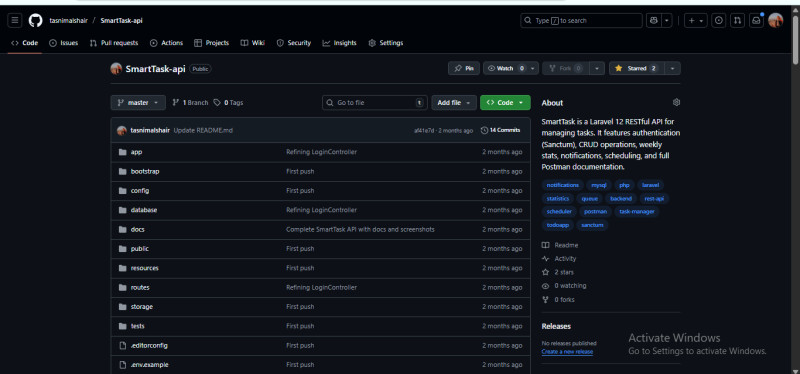
Task: Switch to the Insights tab
Action: tap(339, 43)
